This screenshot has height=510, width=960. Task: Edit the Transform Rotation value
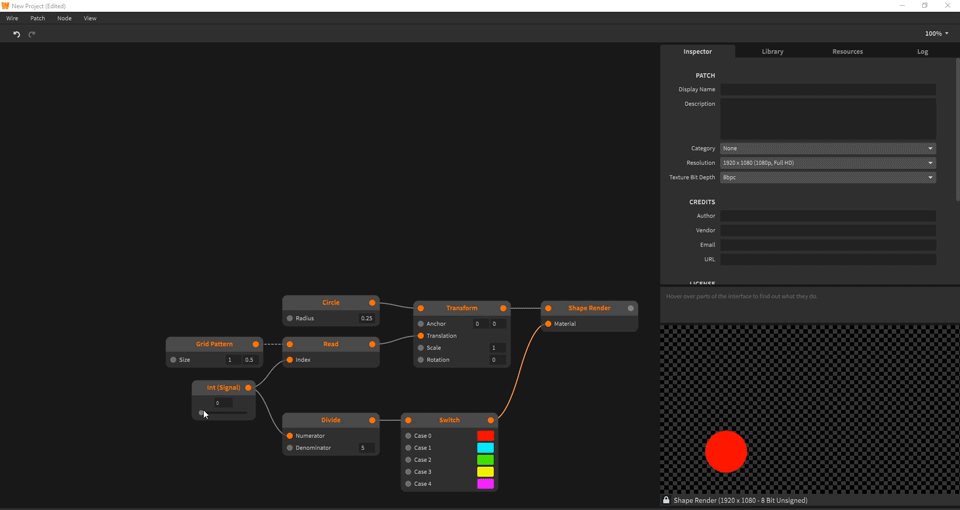(497, 360)
